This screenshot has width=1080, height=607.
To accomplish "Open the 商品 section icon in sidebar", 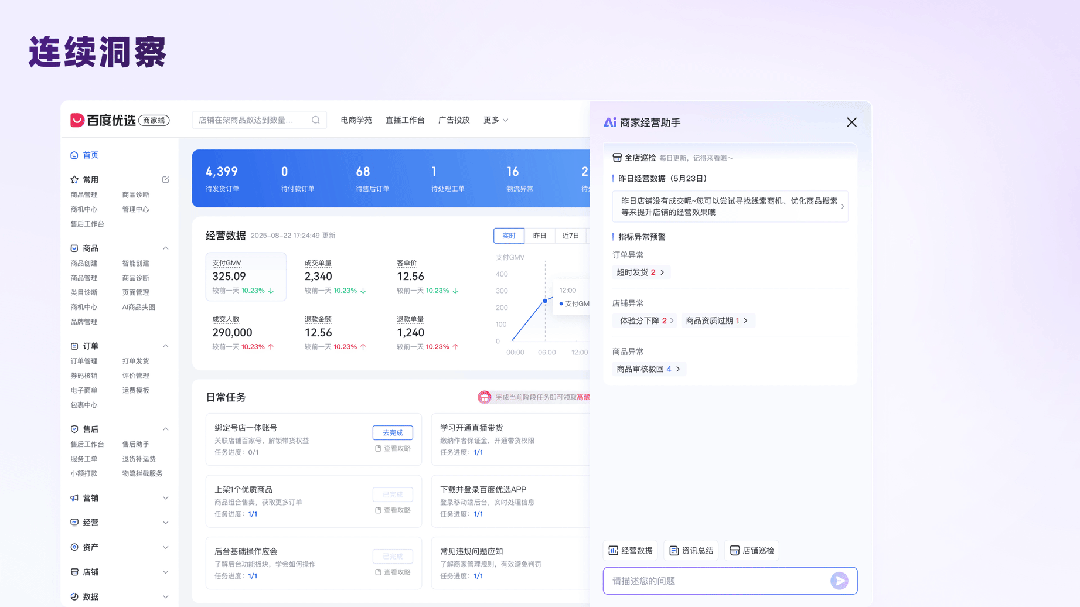I will [x=73, y=246].
